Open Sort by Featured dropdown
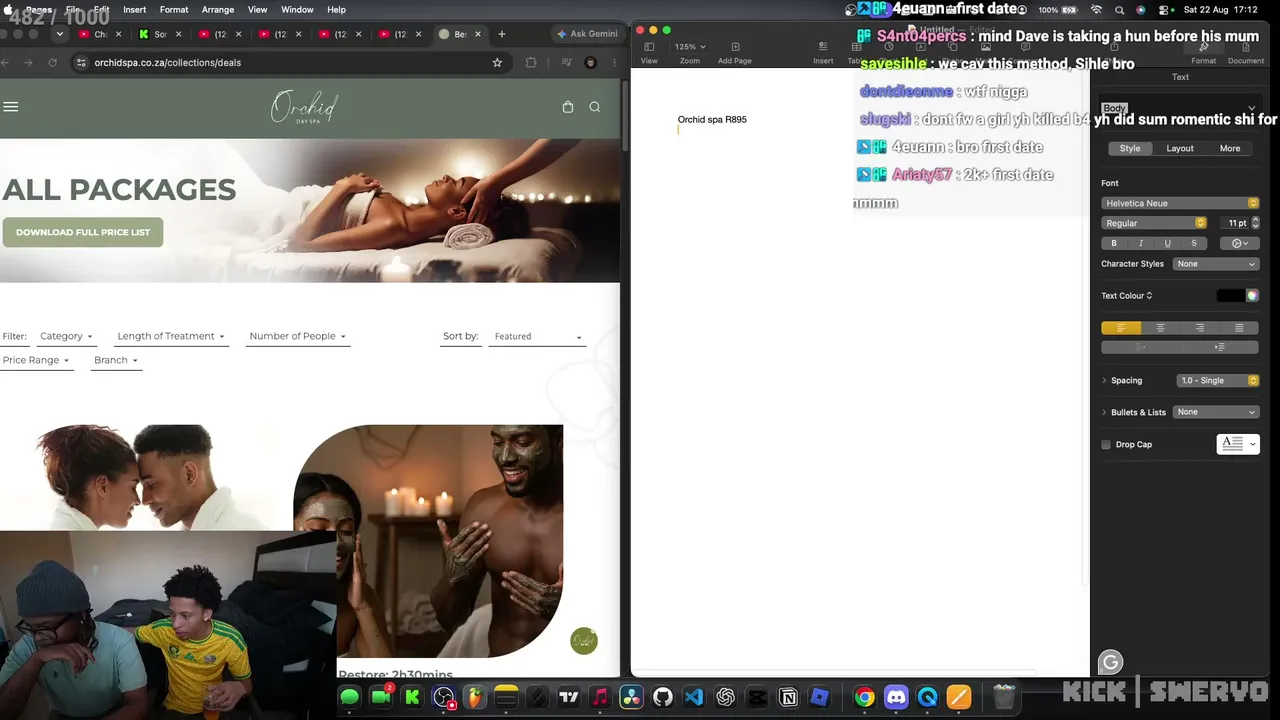1280x720 pixels. tap(537, 336)
